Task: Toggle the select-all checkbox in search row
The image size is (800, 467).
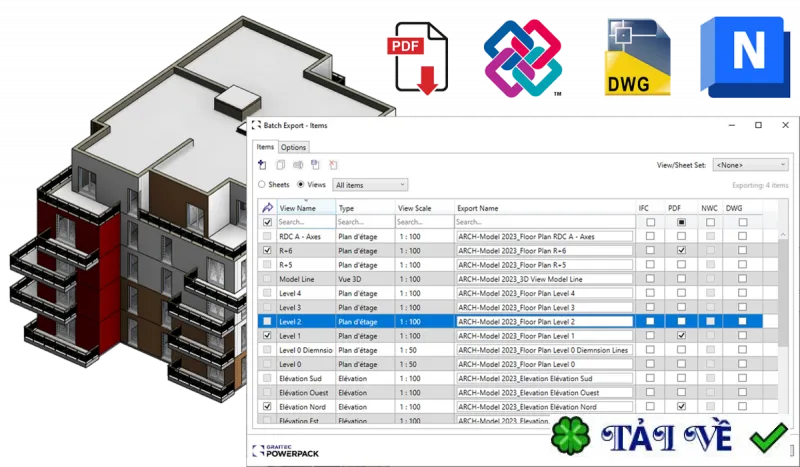Action: (x=267, y=222)
